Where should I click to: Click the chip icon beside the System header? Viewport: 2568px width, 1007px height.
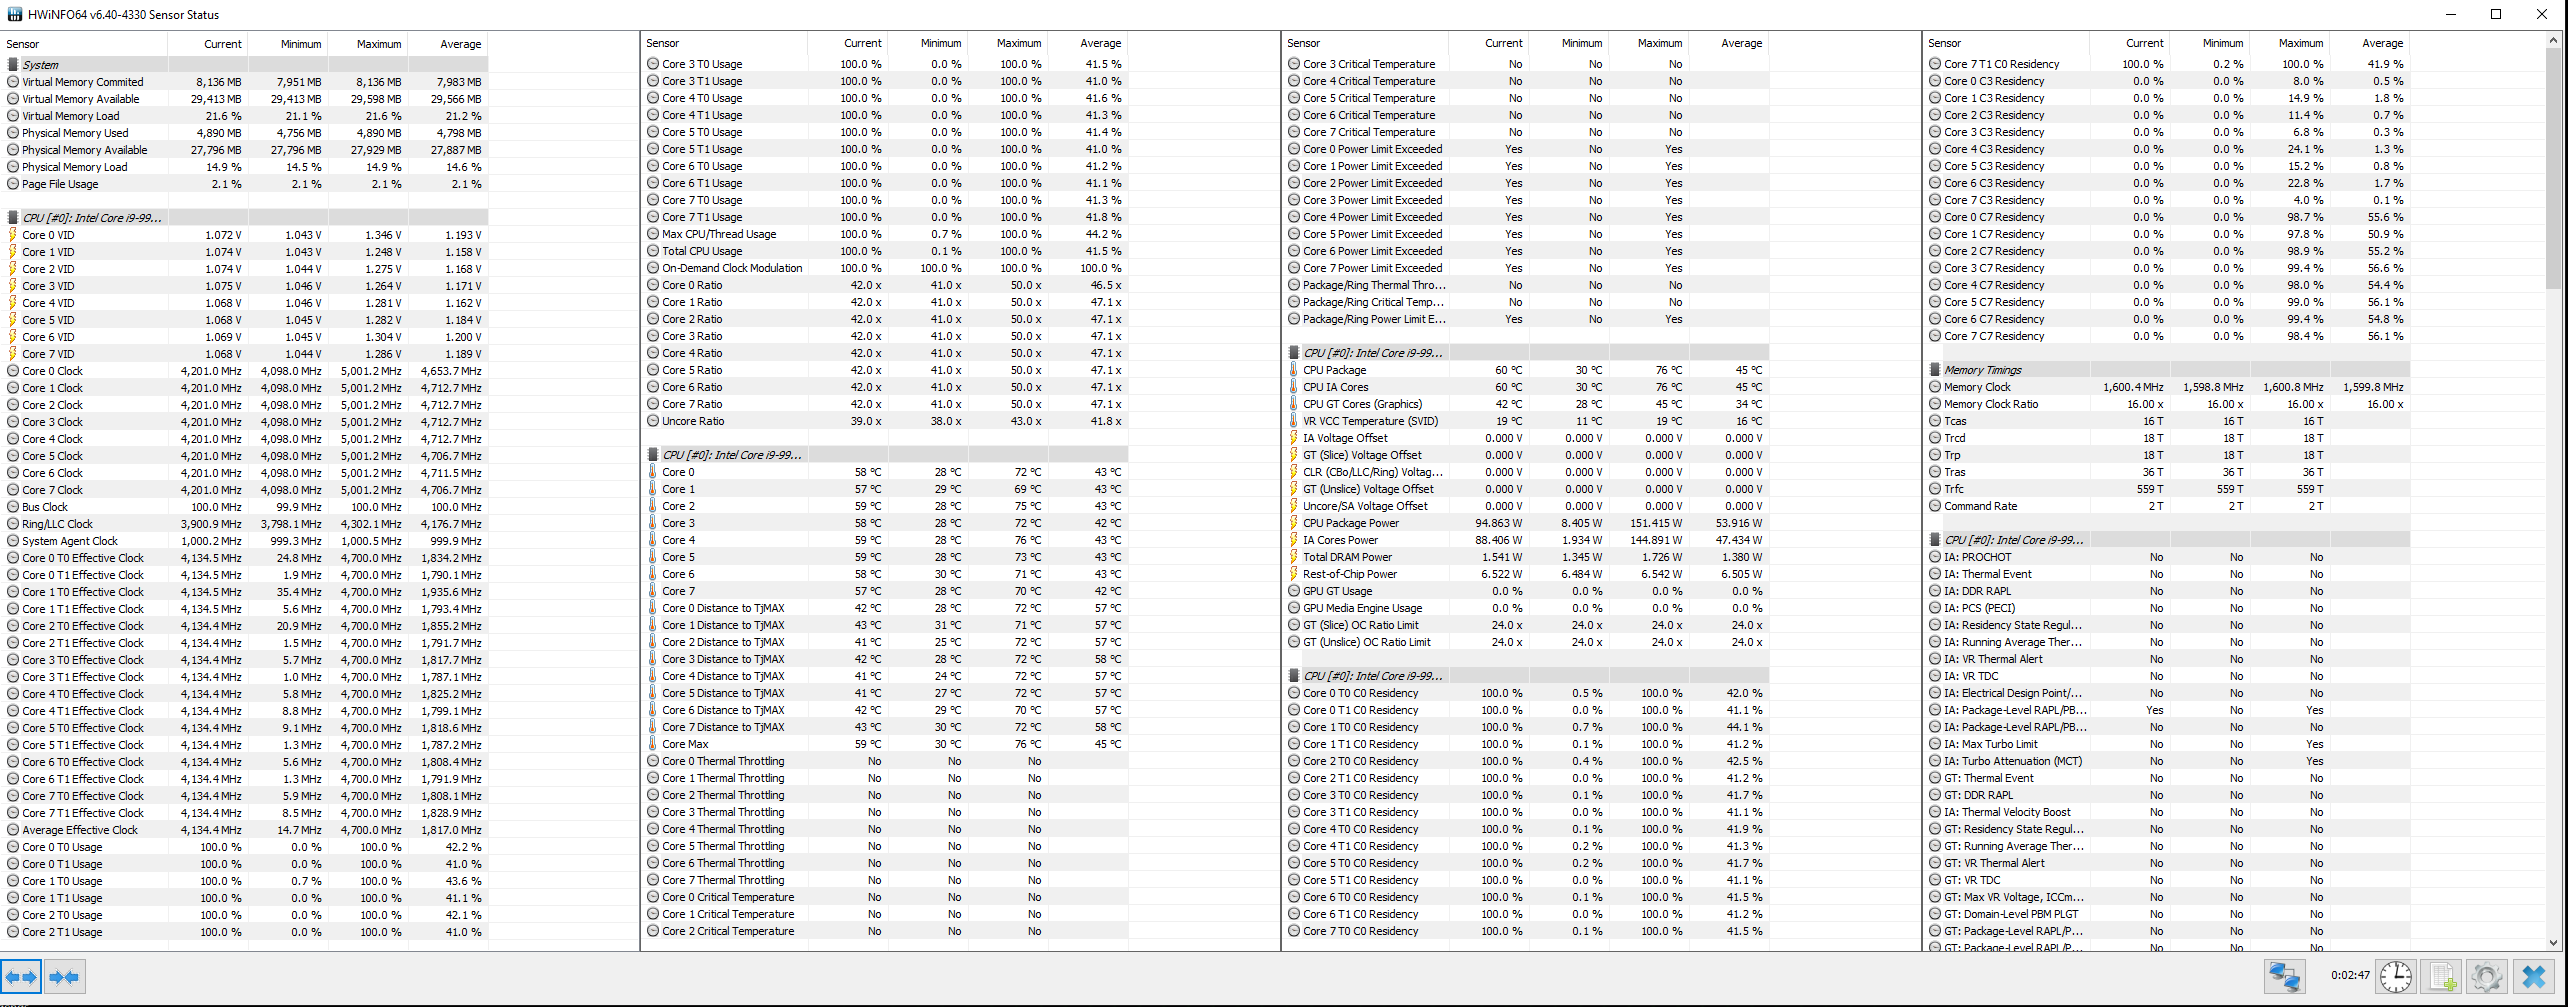click(x=13, y=65)
